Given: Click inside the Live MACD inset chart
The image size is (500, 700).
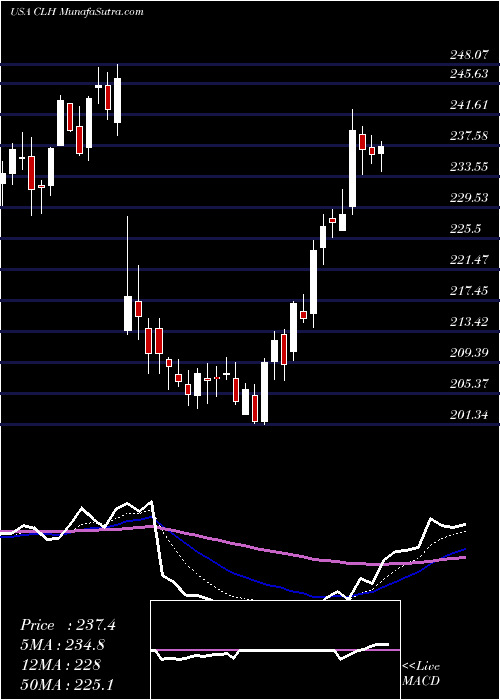Looking at the screenshot, I should 275,650.
